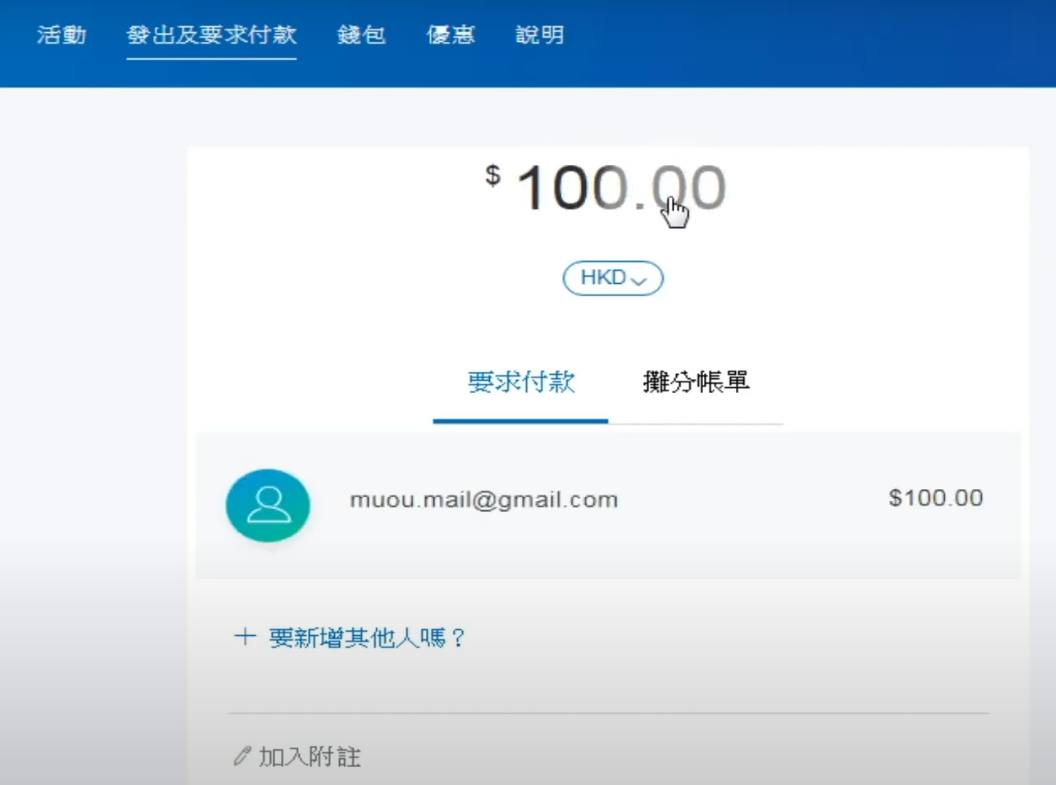The width and height of the screenshot is (1056, 785).
Task: Click the muou.mail@gmail.com recipient email
Action: (x=483, y=499)
